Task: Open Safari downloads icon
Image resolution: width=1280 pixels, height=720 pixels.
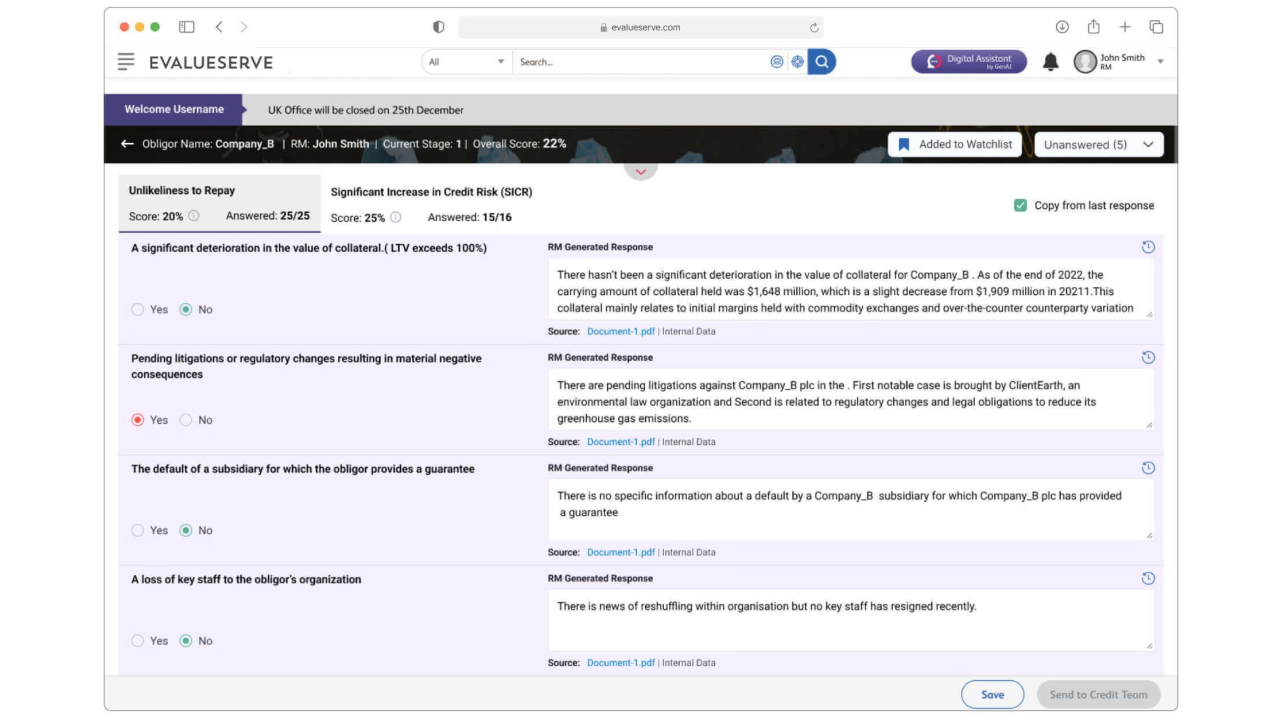Action: [x=1062, y=27]
